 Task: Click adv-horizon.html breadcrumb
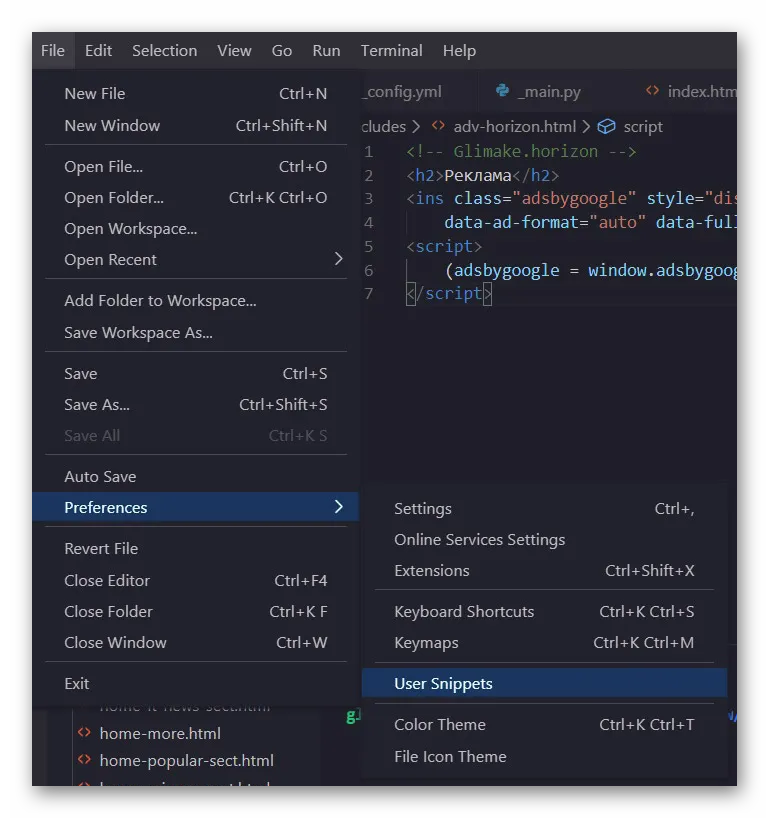coord(514,127)
